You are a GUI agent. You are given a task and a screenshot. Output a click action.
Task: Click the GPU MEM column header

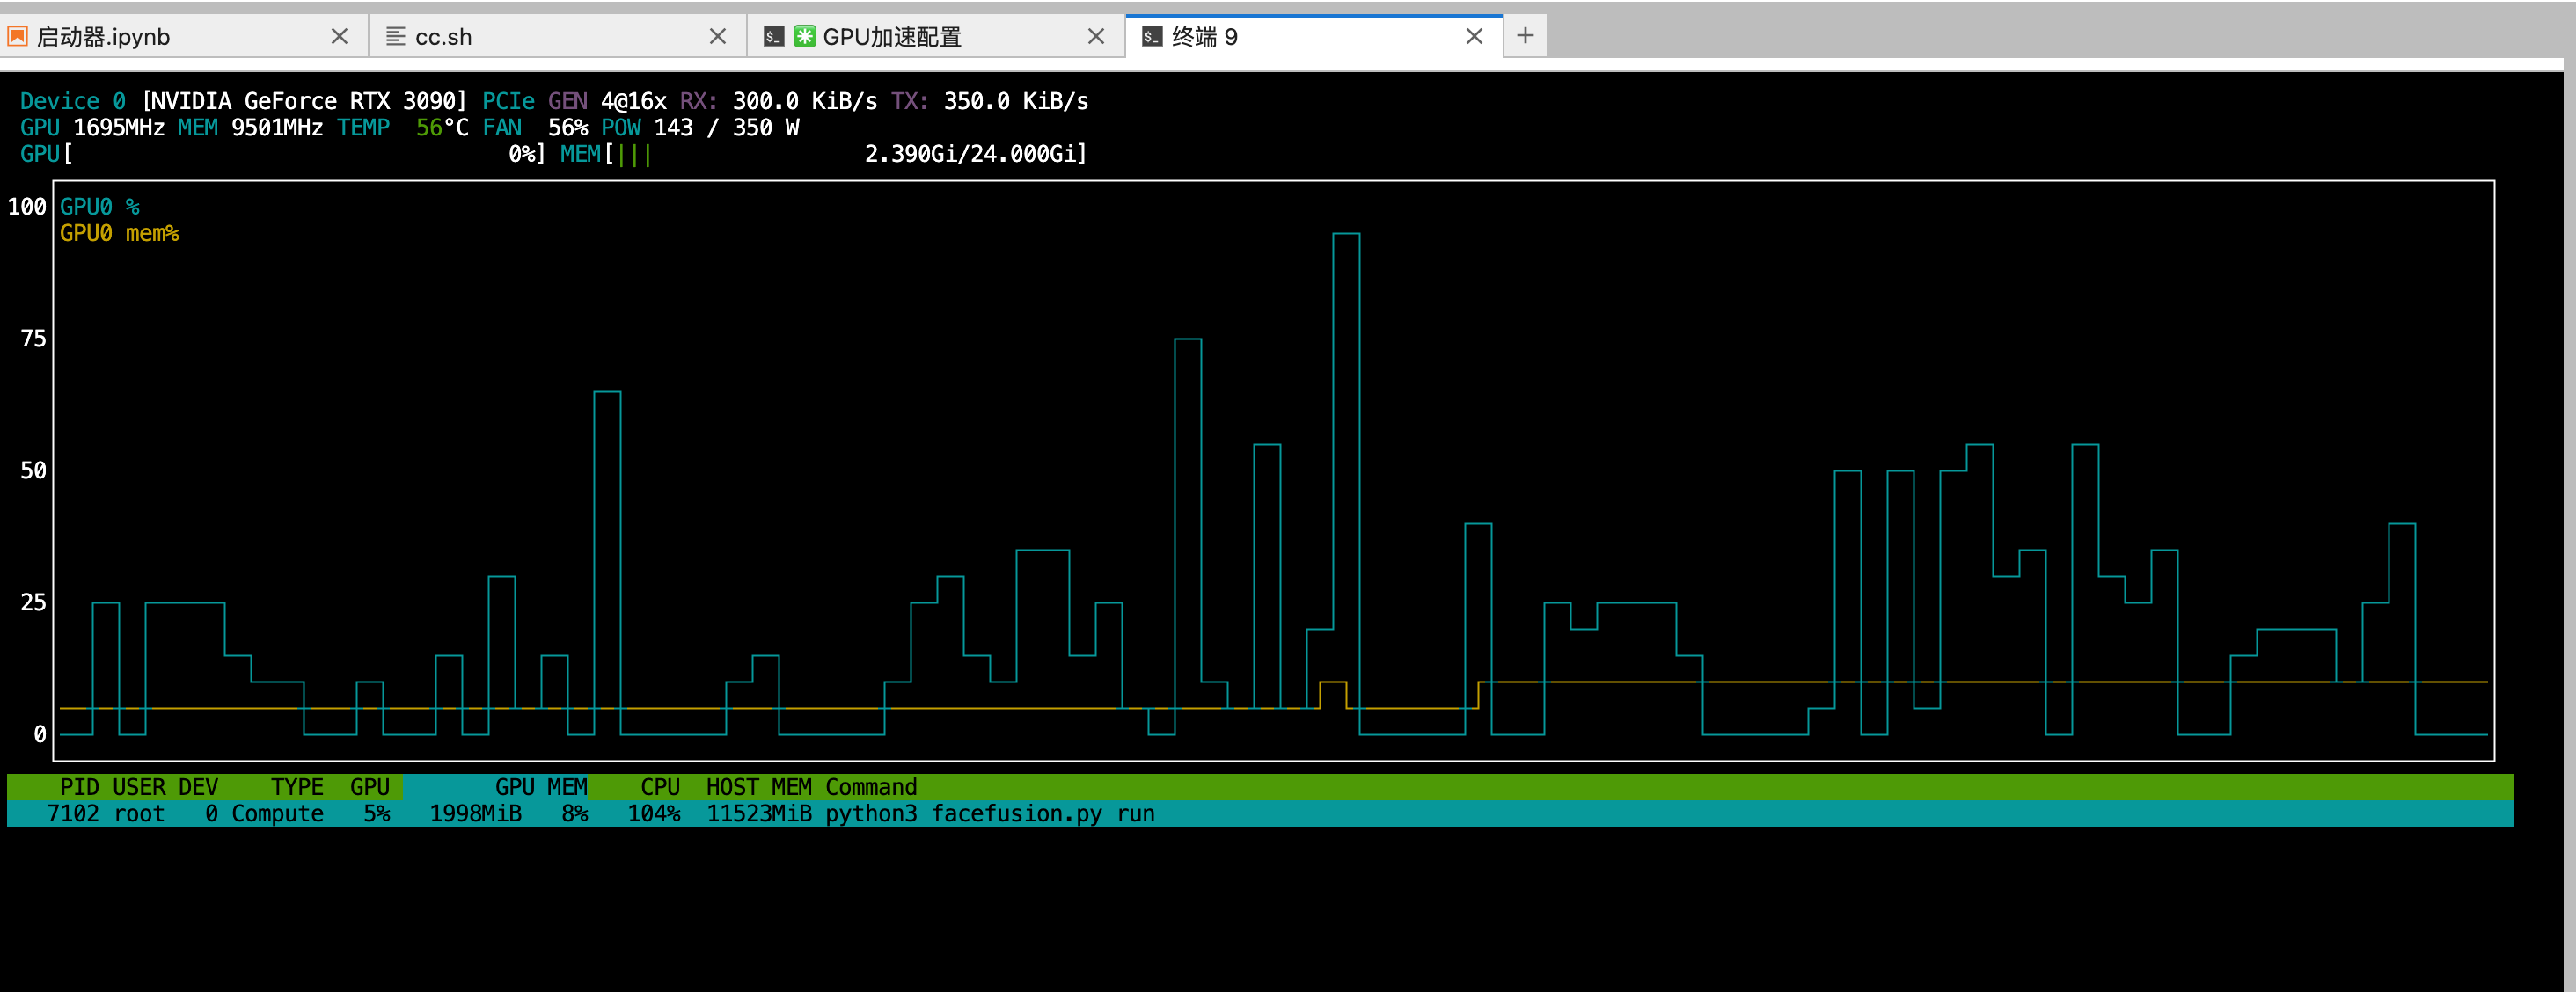click(540, 787)
